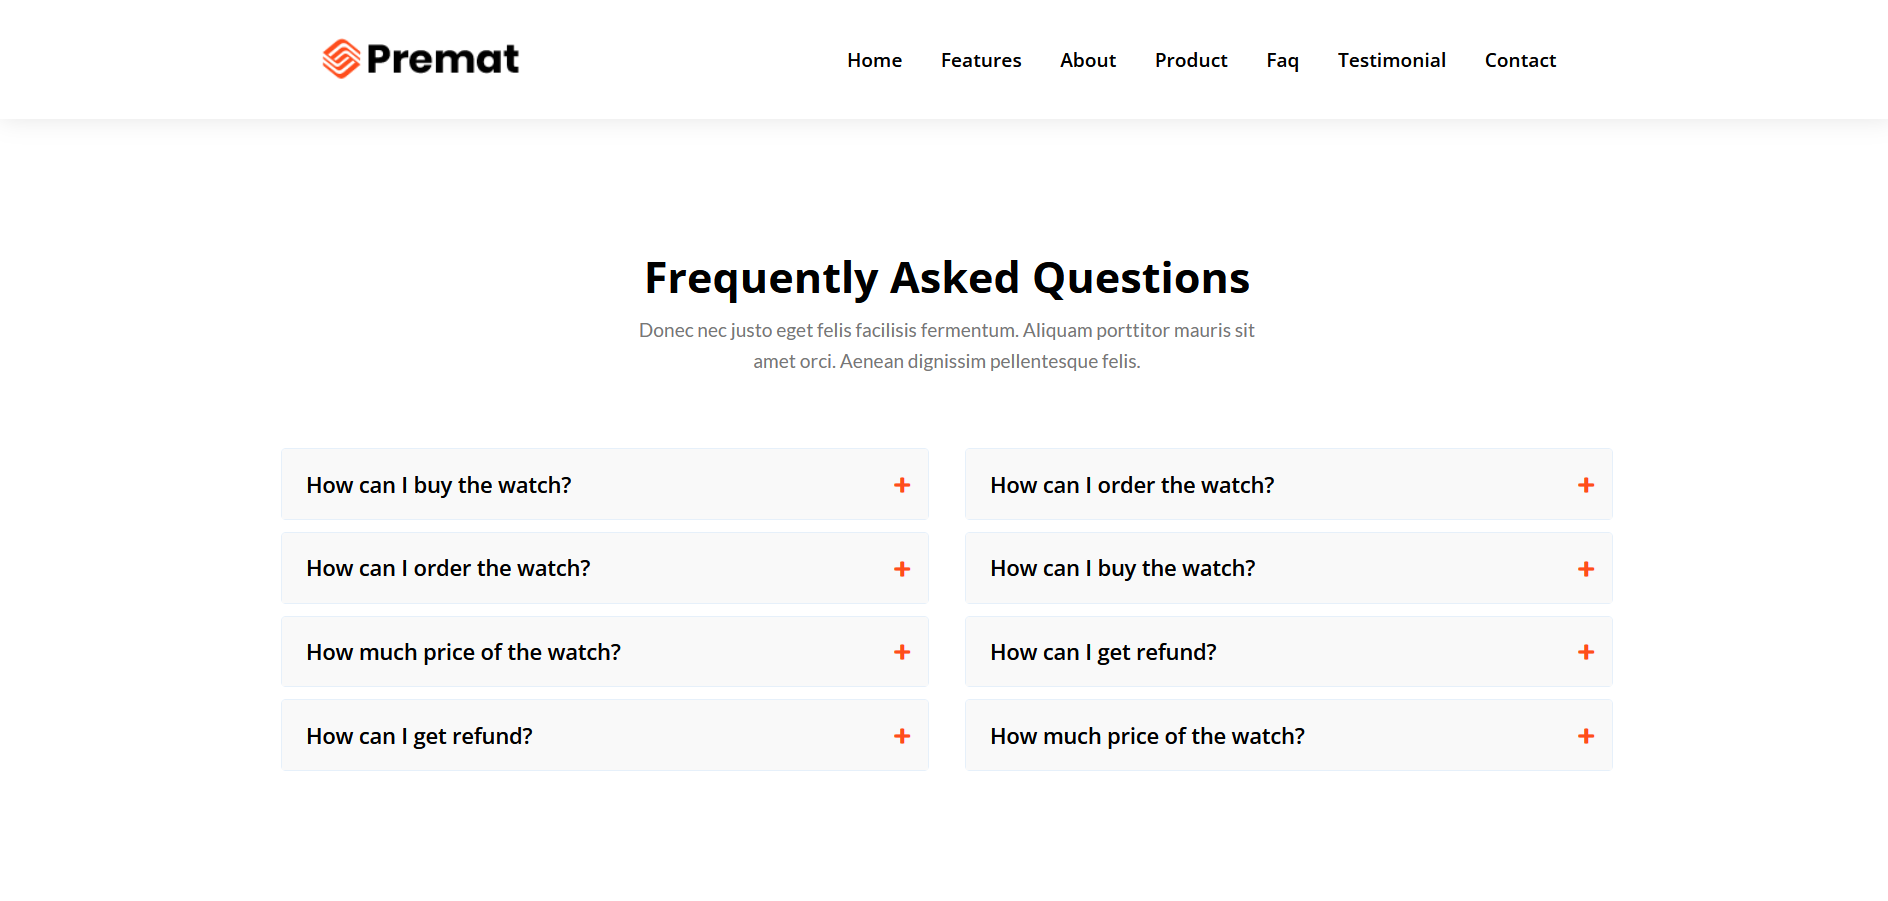This screenshot has width=1888, height=901.
Task: Click the orange Premat logo icon
Action: click(x=341, y=59)
